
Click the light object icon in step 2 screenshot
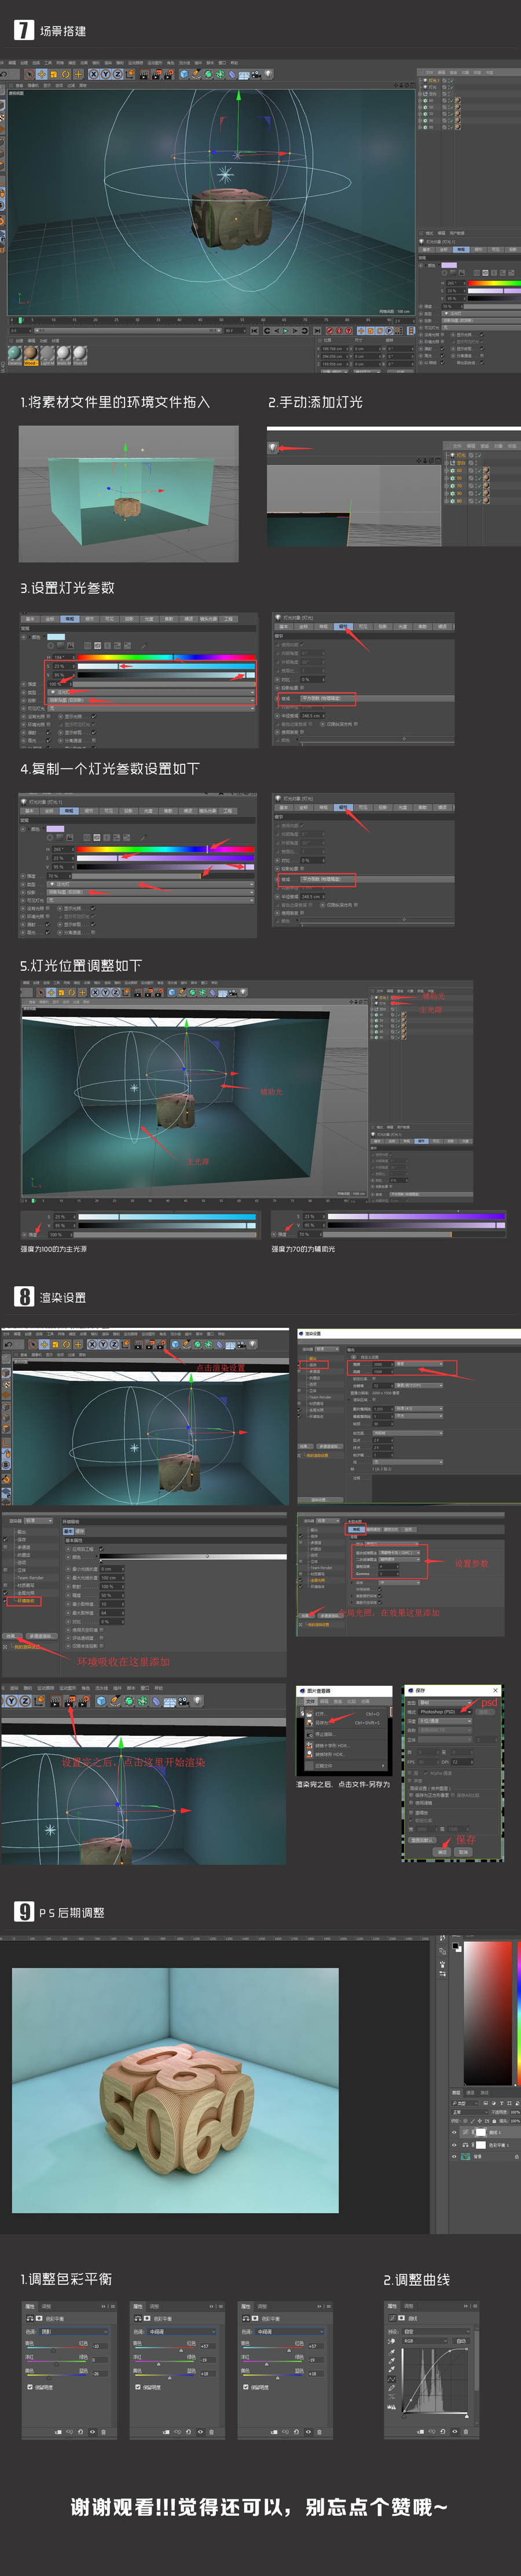(x=273, y=448)
